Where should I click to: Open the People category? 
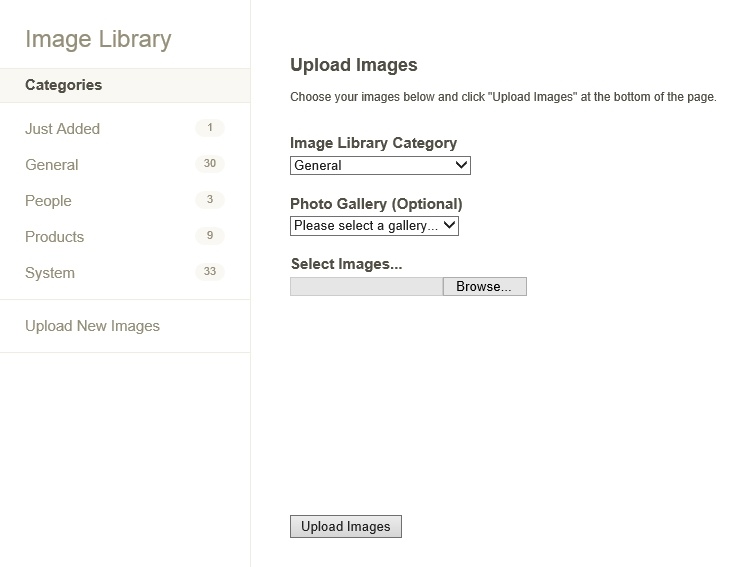(x=48, y=201)
